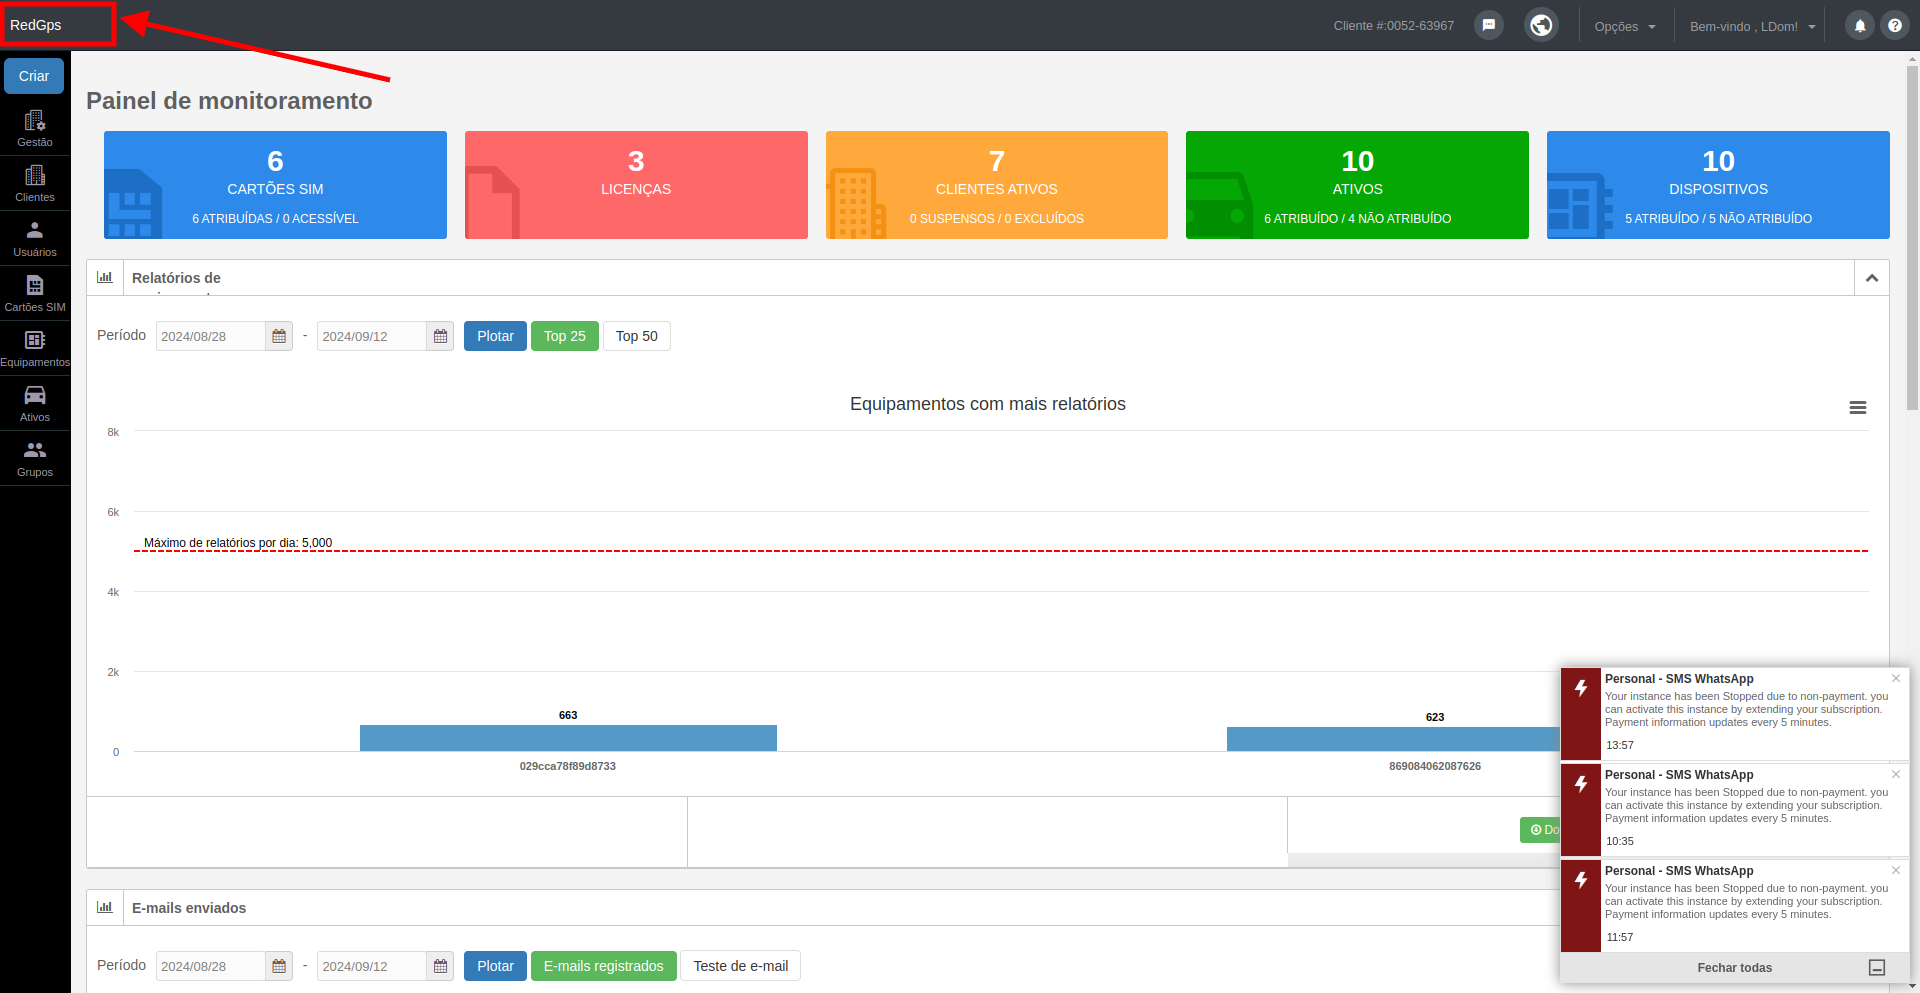
Task: Open Cartões SIM from the sidebar
Action: click(35, 293)
